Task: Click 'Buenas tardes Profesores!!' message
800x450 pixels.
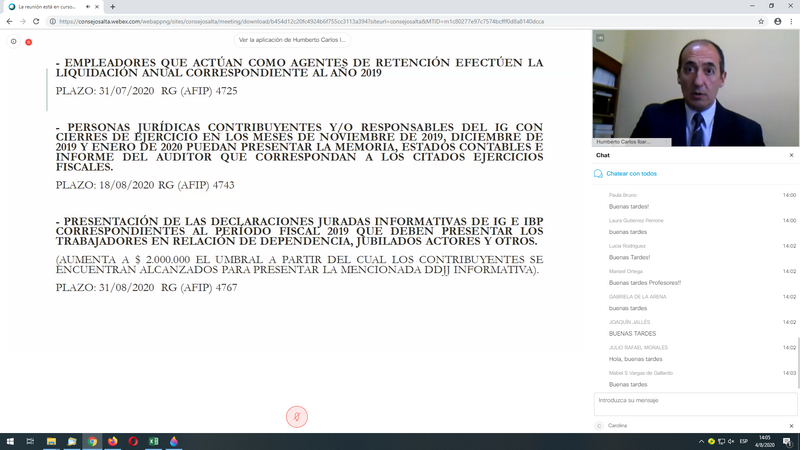Action: [x=645, y=283]
